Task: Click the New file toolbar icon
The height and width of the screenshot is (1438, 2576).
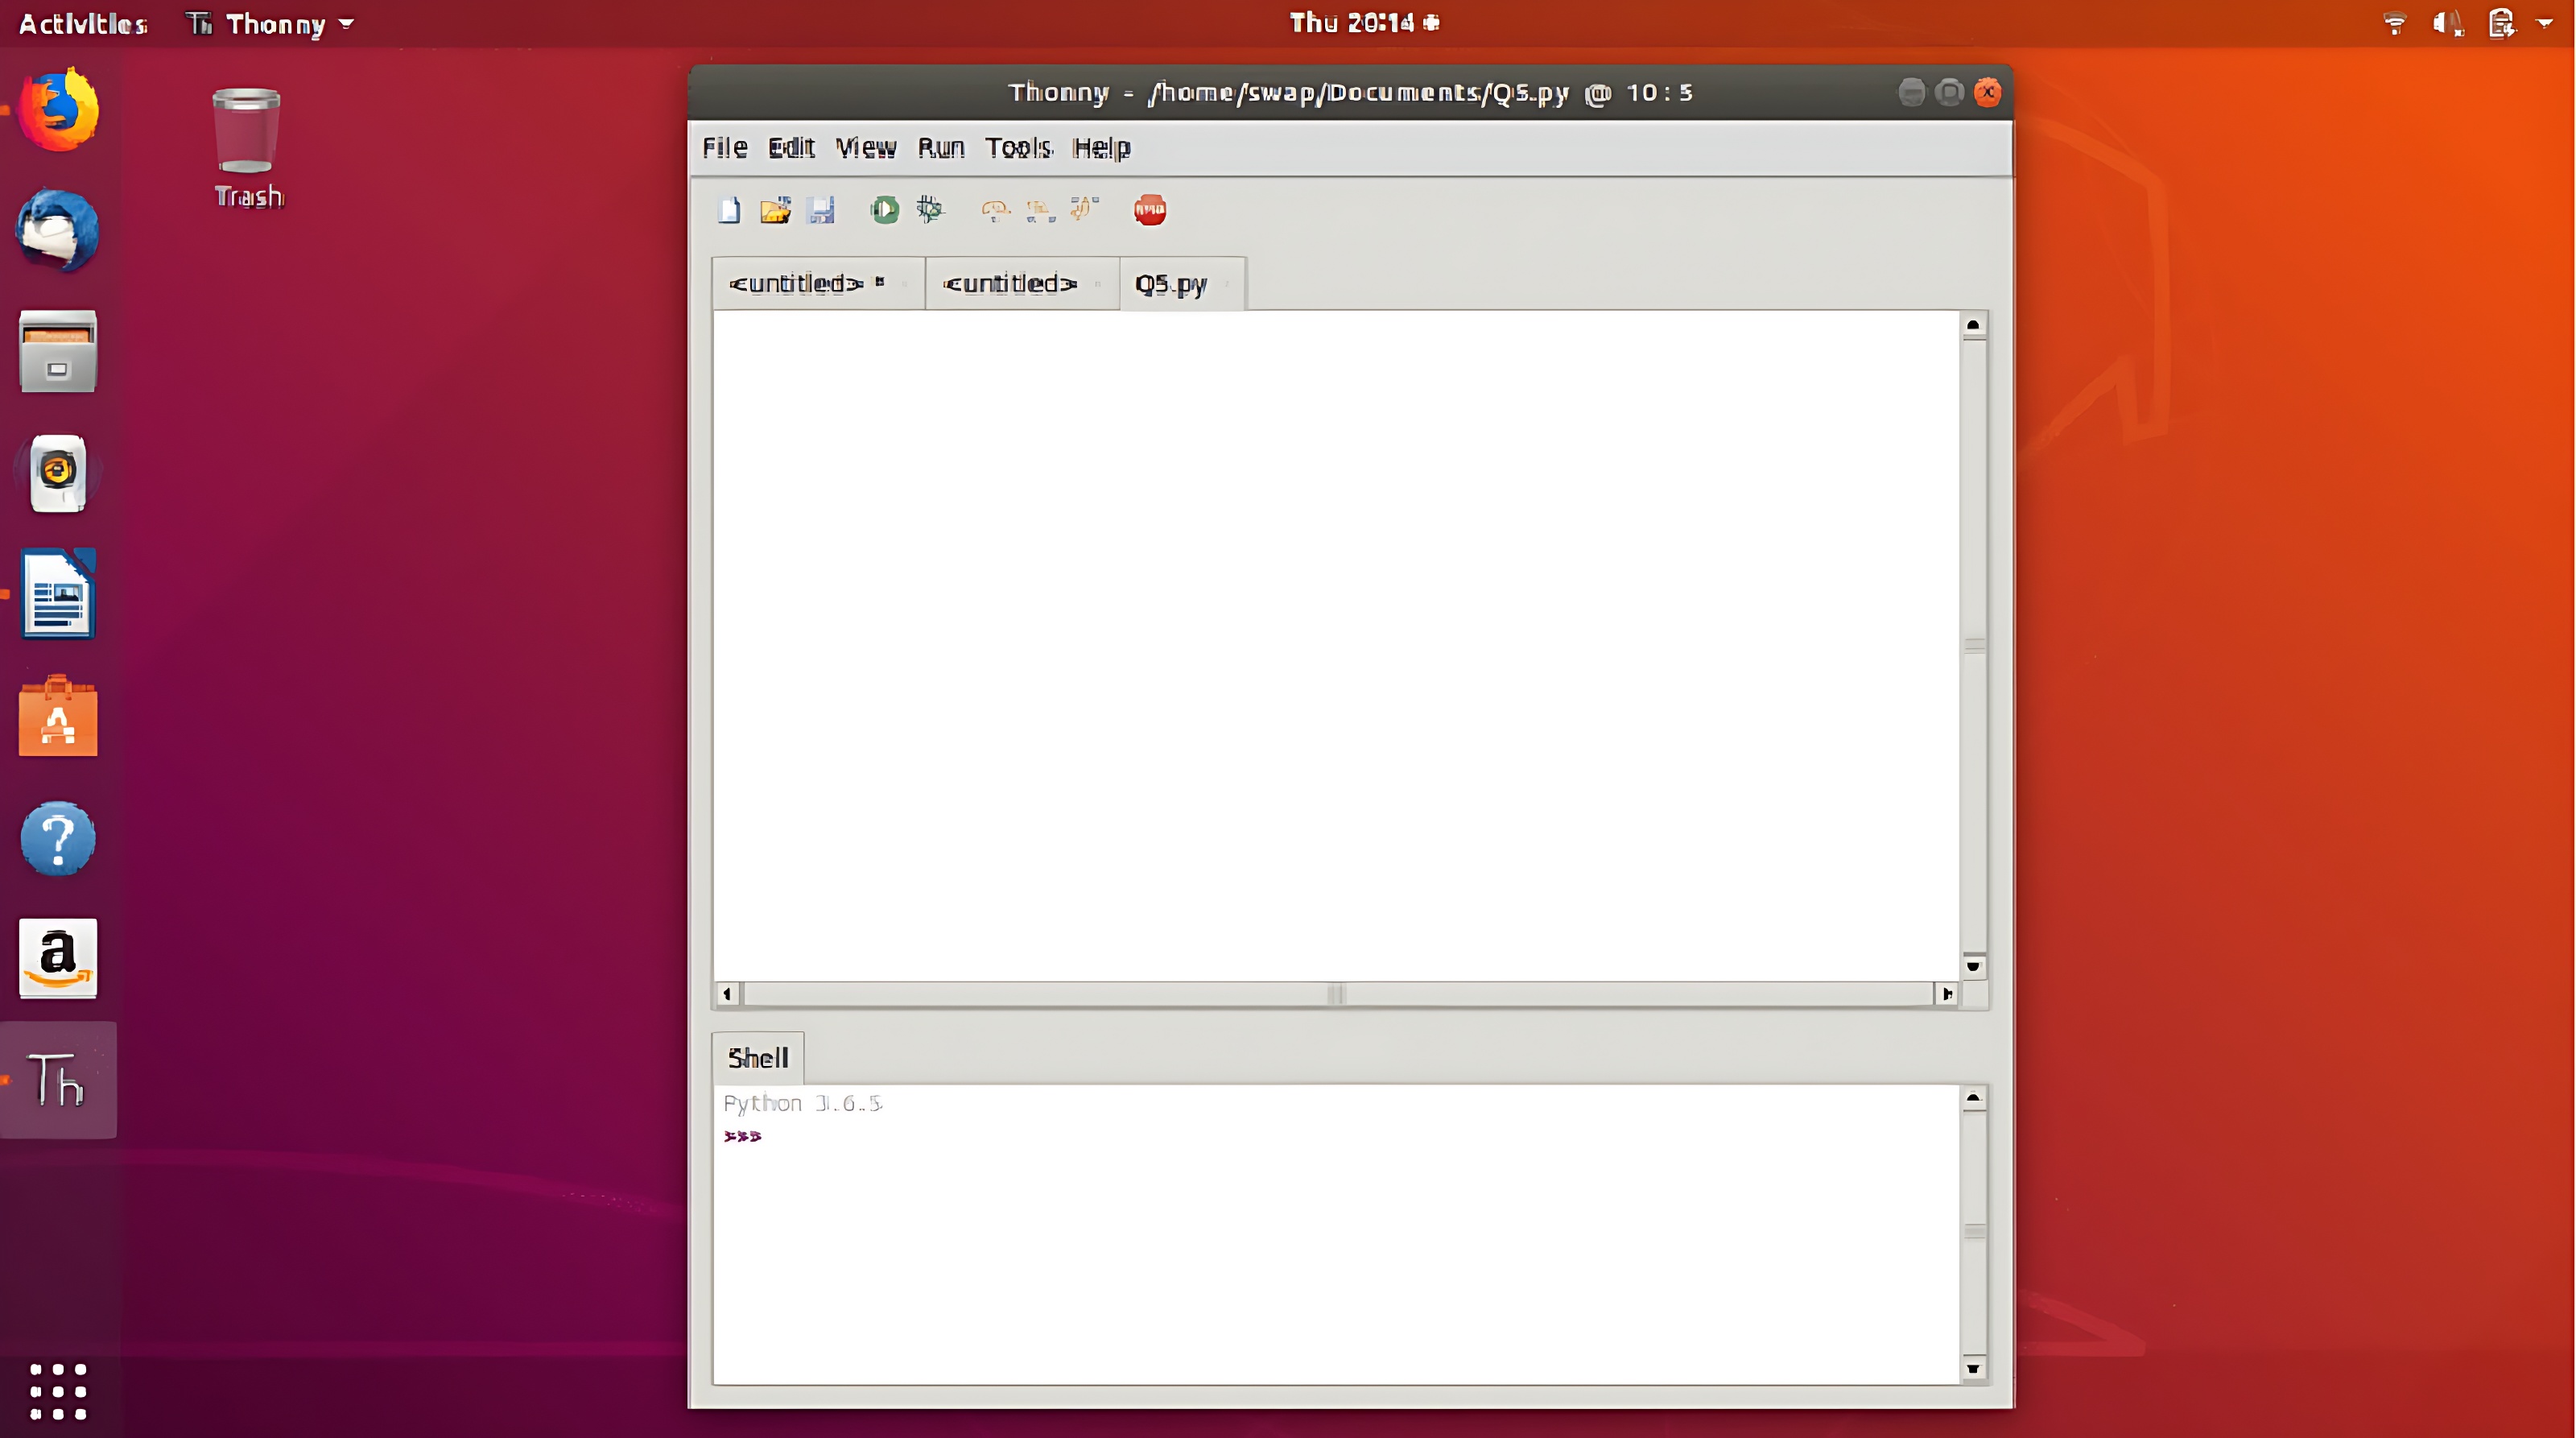Action: (729, 210)
